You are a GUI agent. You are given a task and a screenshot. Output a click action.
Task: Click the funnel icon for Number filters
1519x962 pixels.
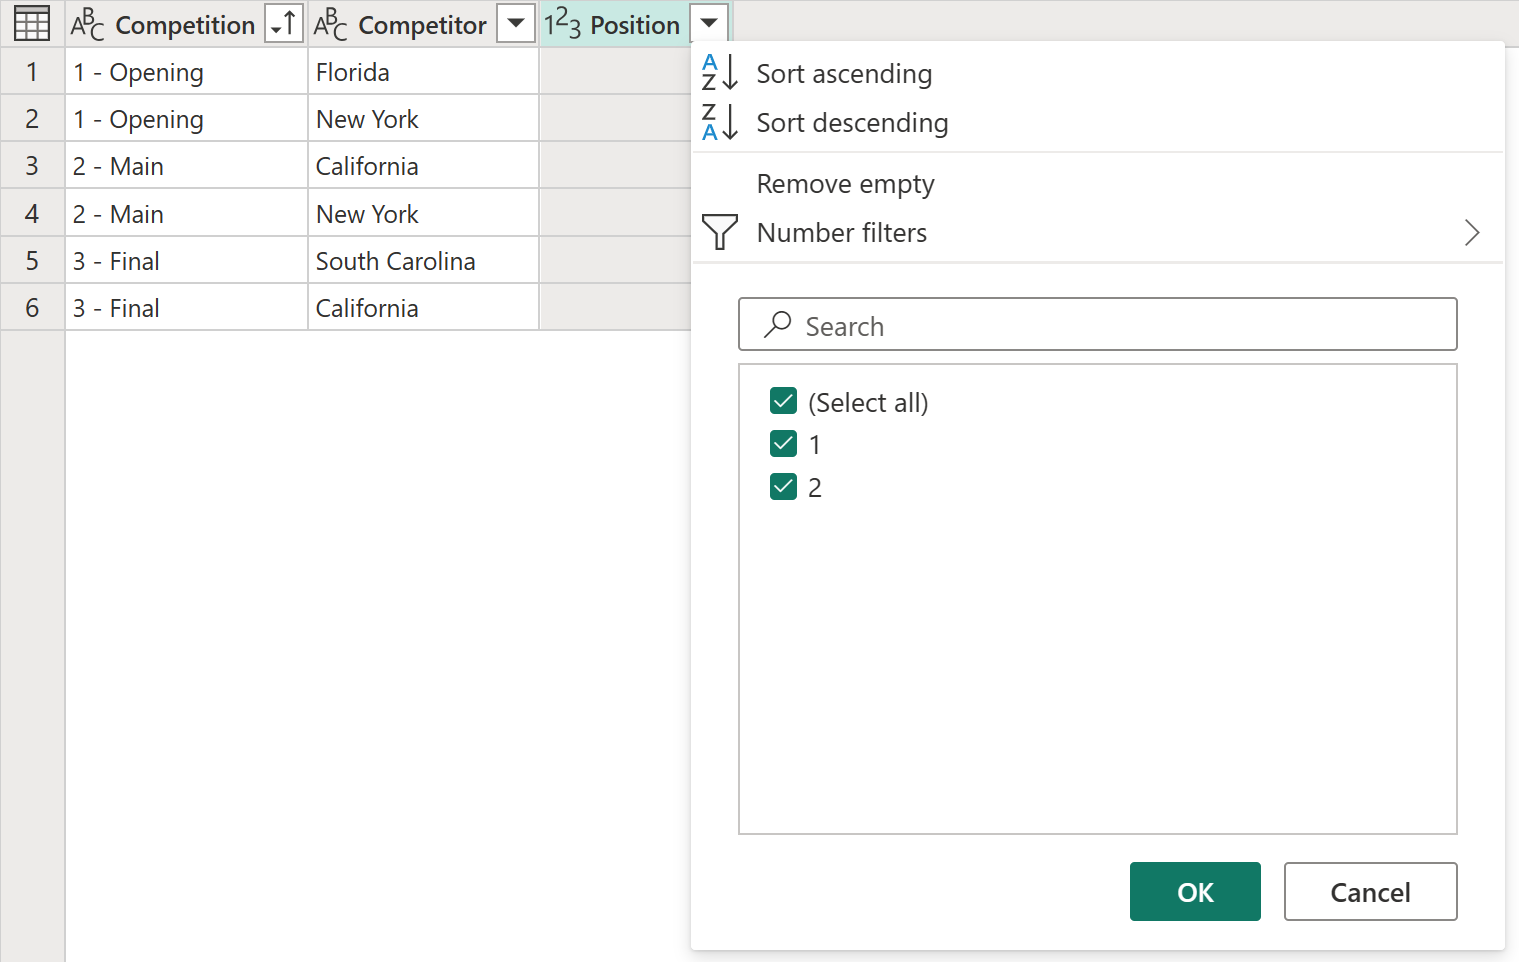[x=720, y=232]
